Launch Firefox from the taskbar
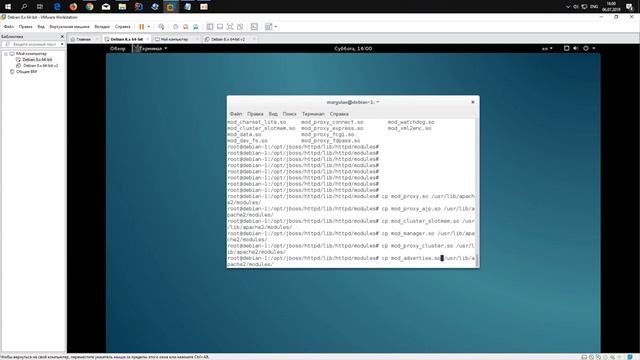 (x=73, y=7)
